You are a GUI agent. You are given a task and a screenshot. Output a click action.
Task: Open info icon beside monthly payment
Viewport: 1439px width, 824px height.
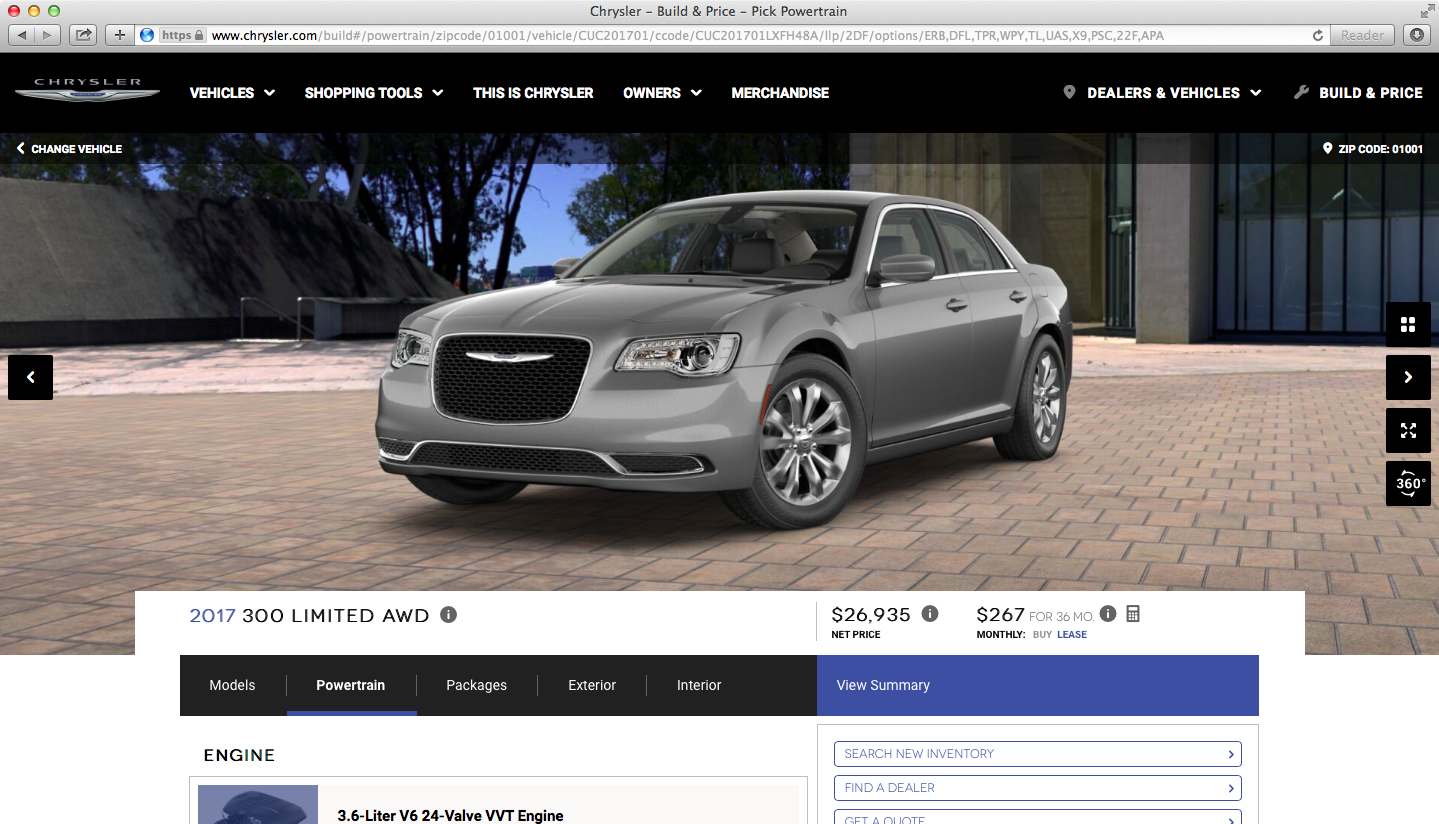[1108, 614]
